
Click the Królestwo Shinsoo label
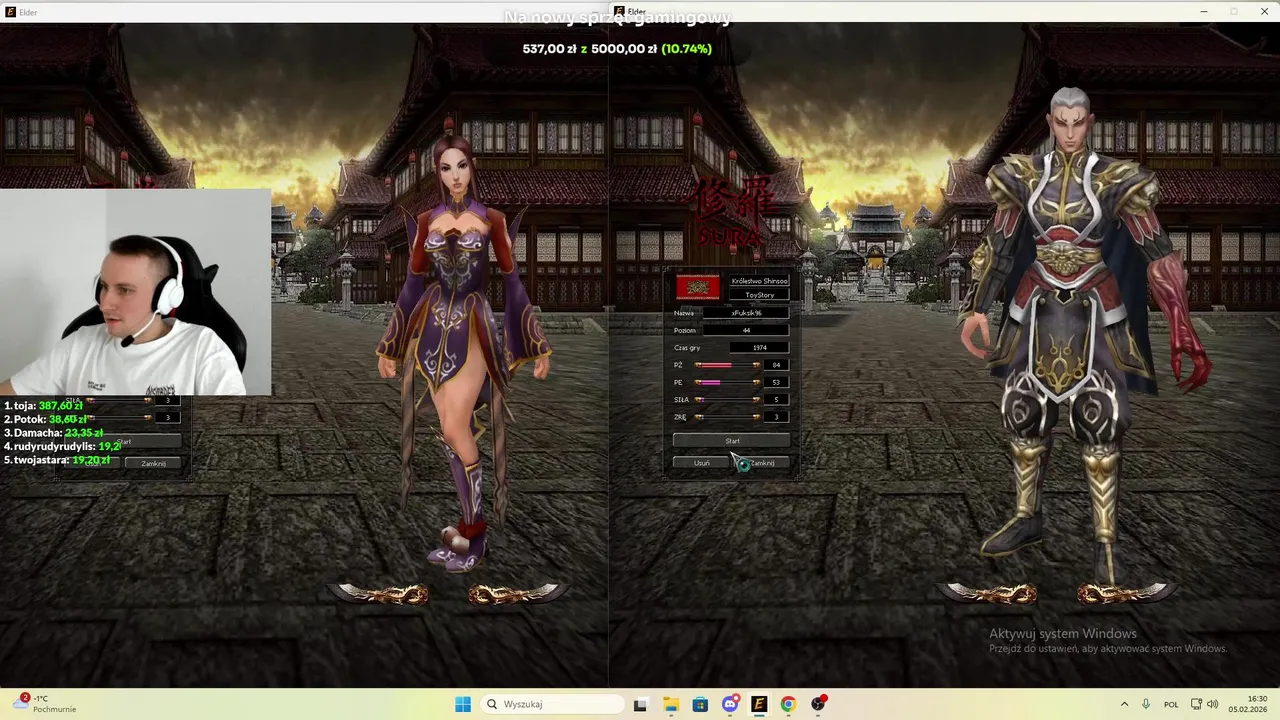[x=760, y=281]
